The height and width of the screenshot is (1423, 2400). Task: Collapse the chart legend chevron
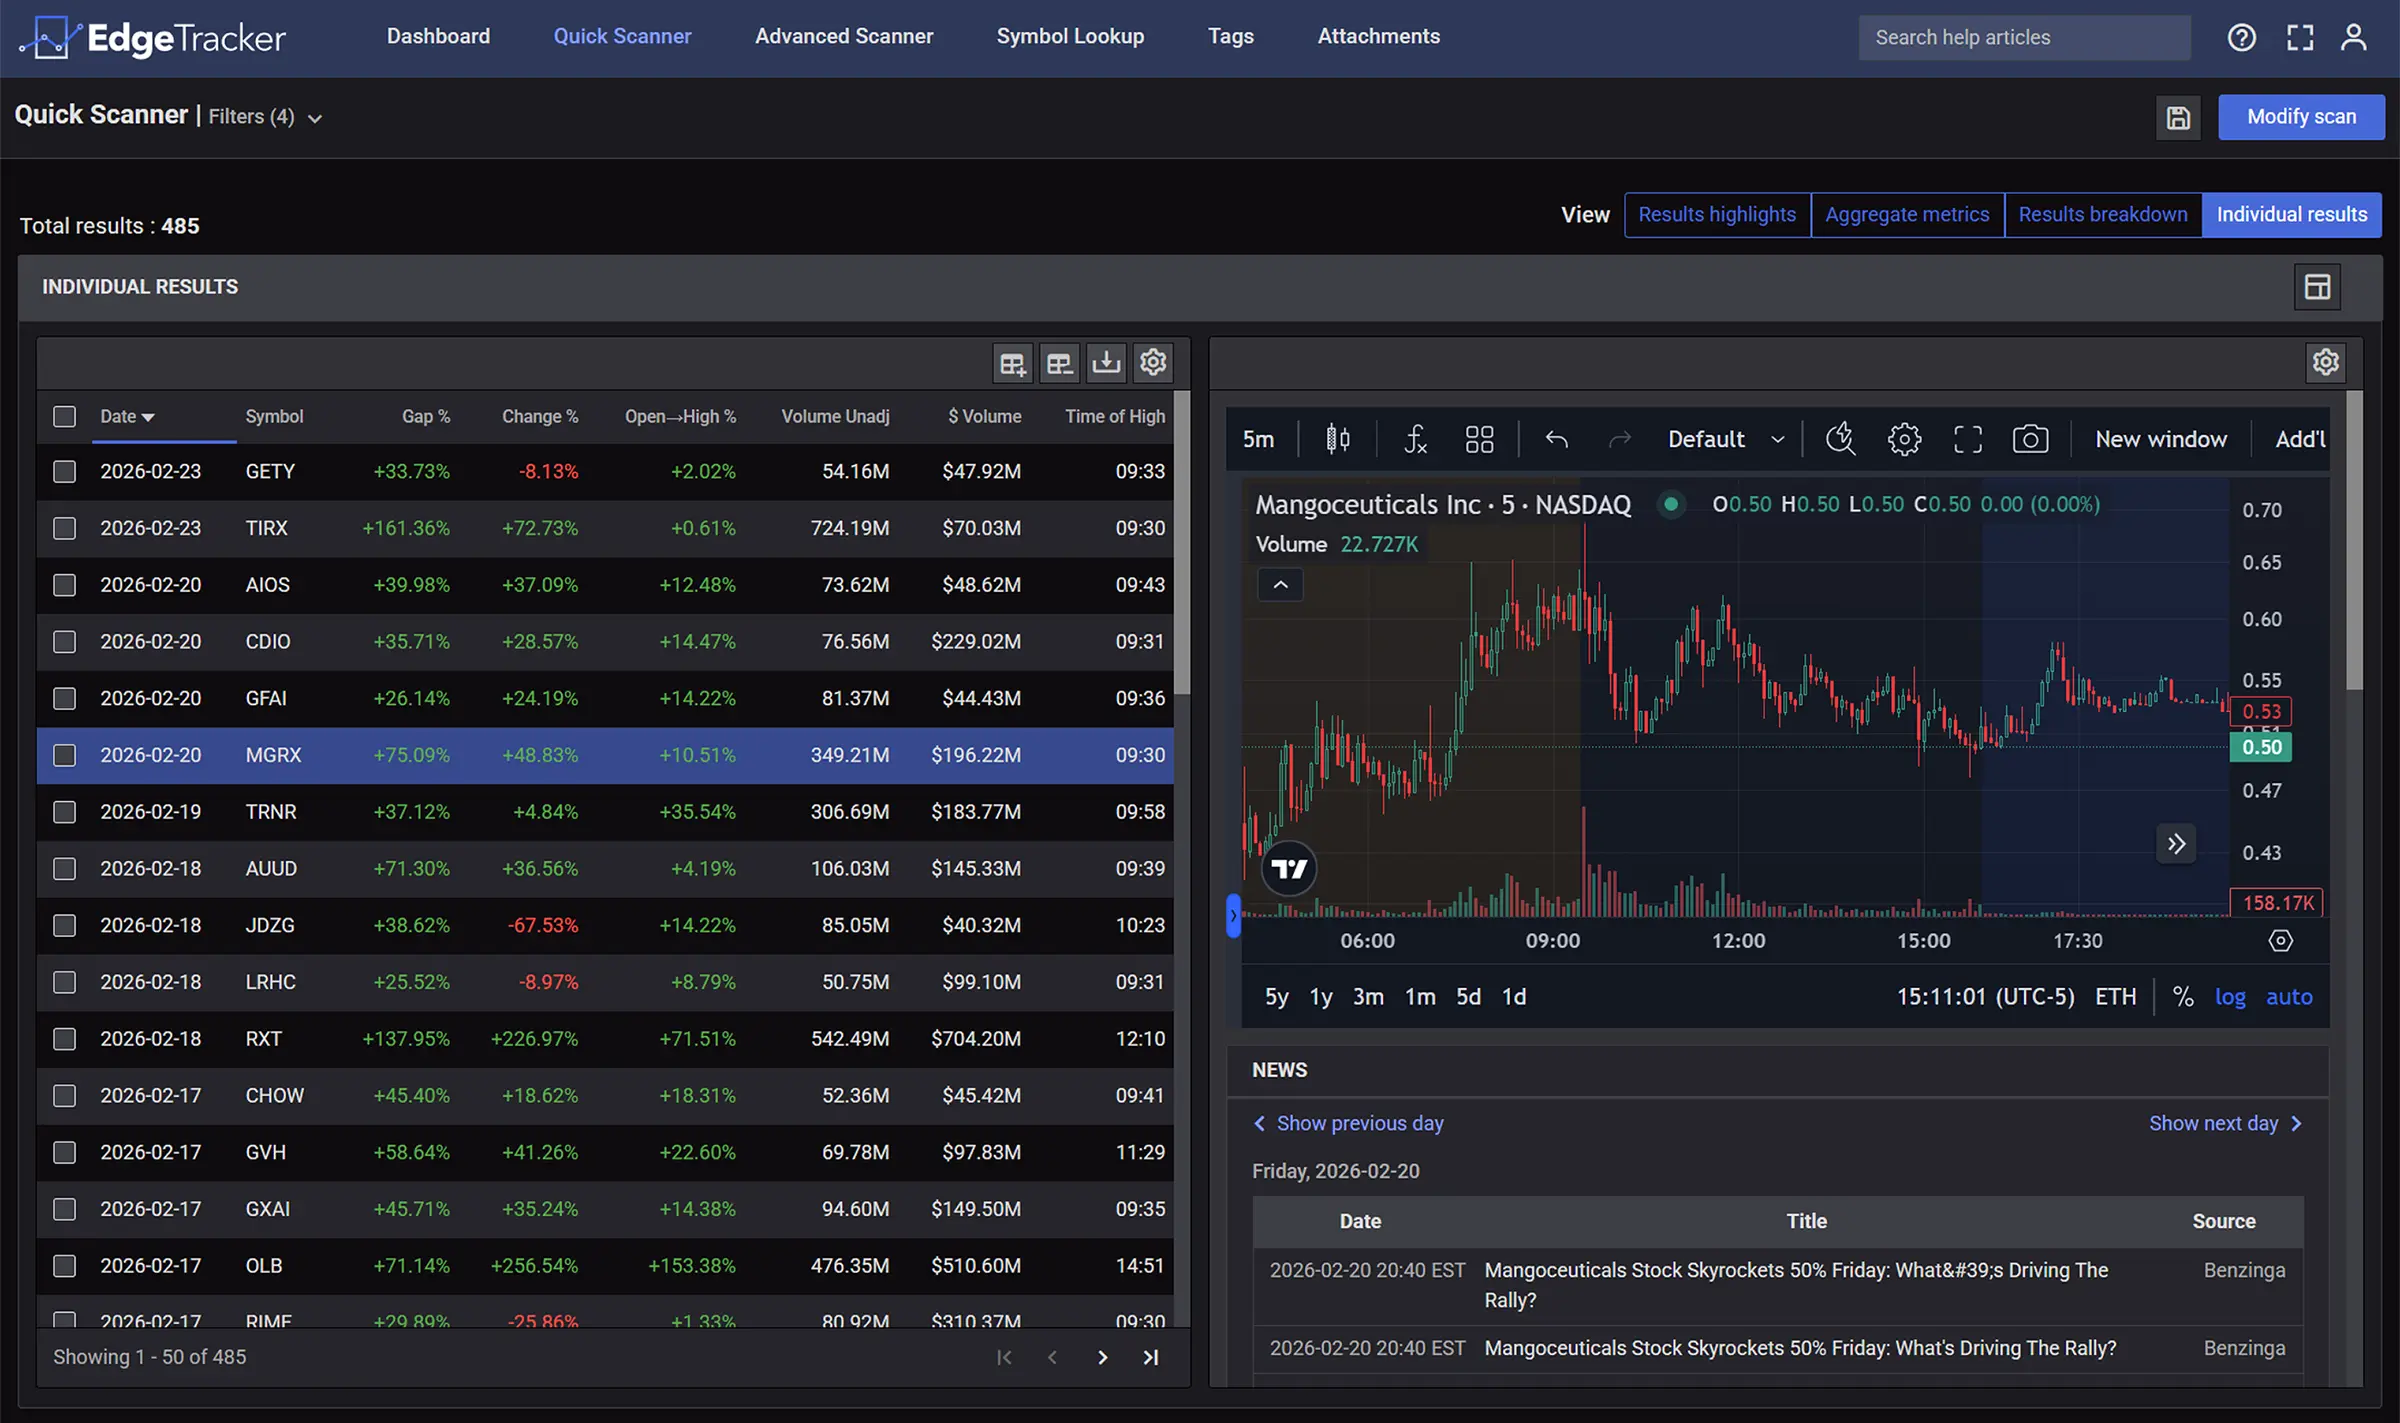[1280, 585]
